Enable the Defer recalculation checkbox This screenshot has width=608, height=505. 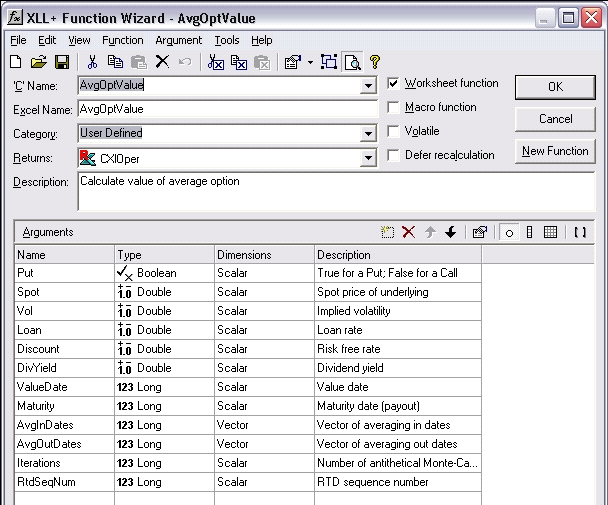click(393, 155)
